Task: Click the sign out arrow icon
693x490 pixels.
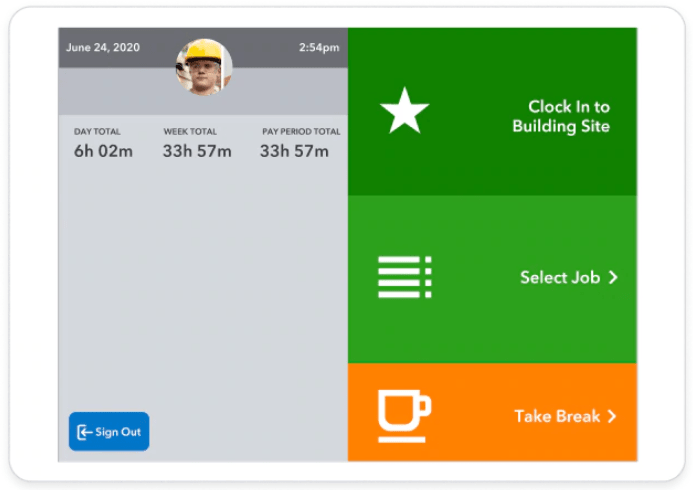Action: pyautogui.click(x=84, y=432)
